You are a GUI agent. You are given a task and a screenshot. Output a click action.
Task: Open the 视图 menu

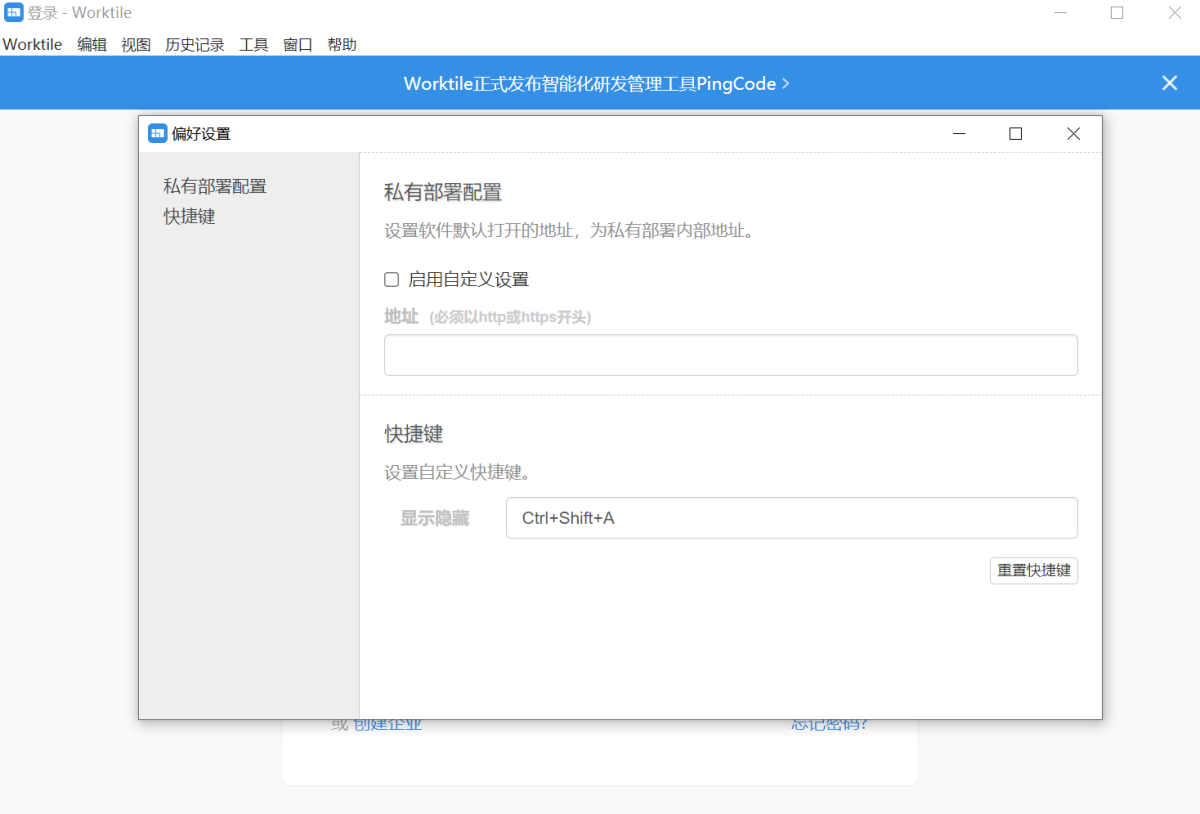[x=136, y=44]
